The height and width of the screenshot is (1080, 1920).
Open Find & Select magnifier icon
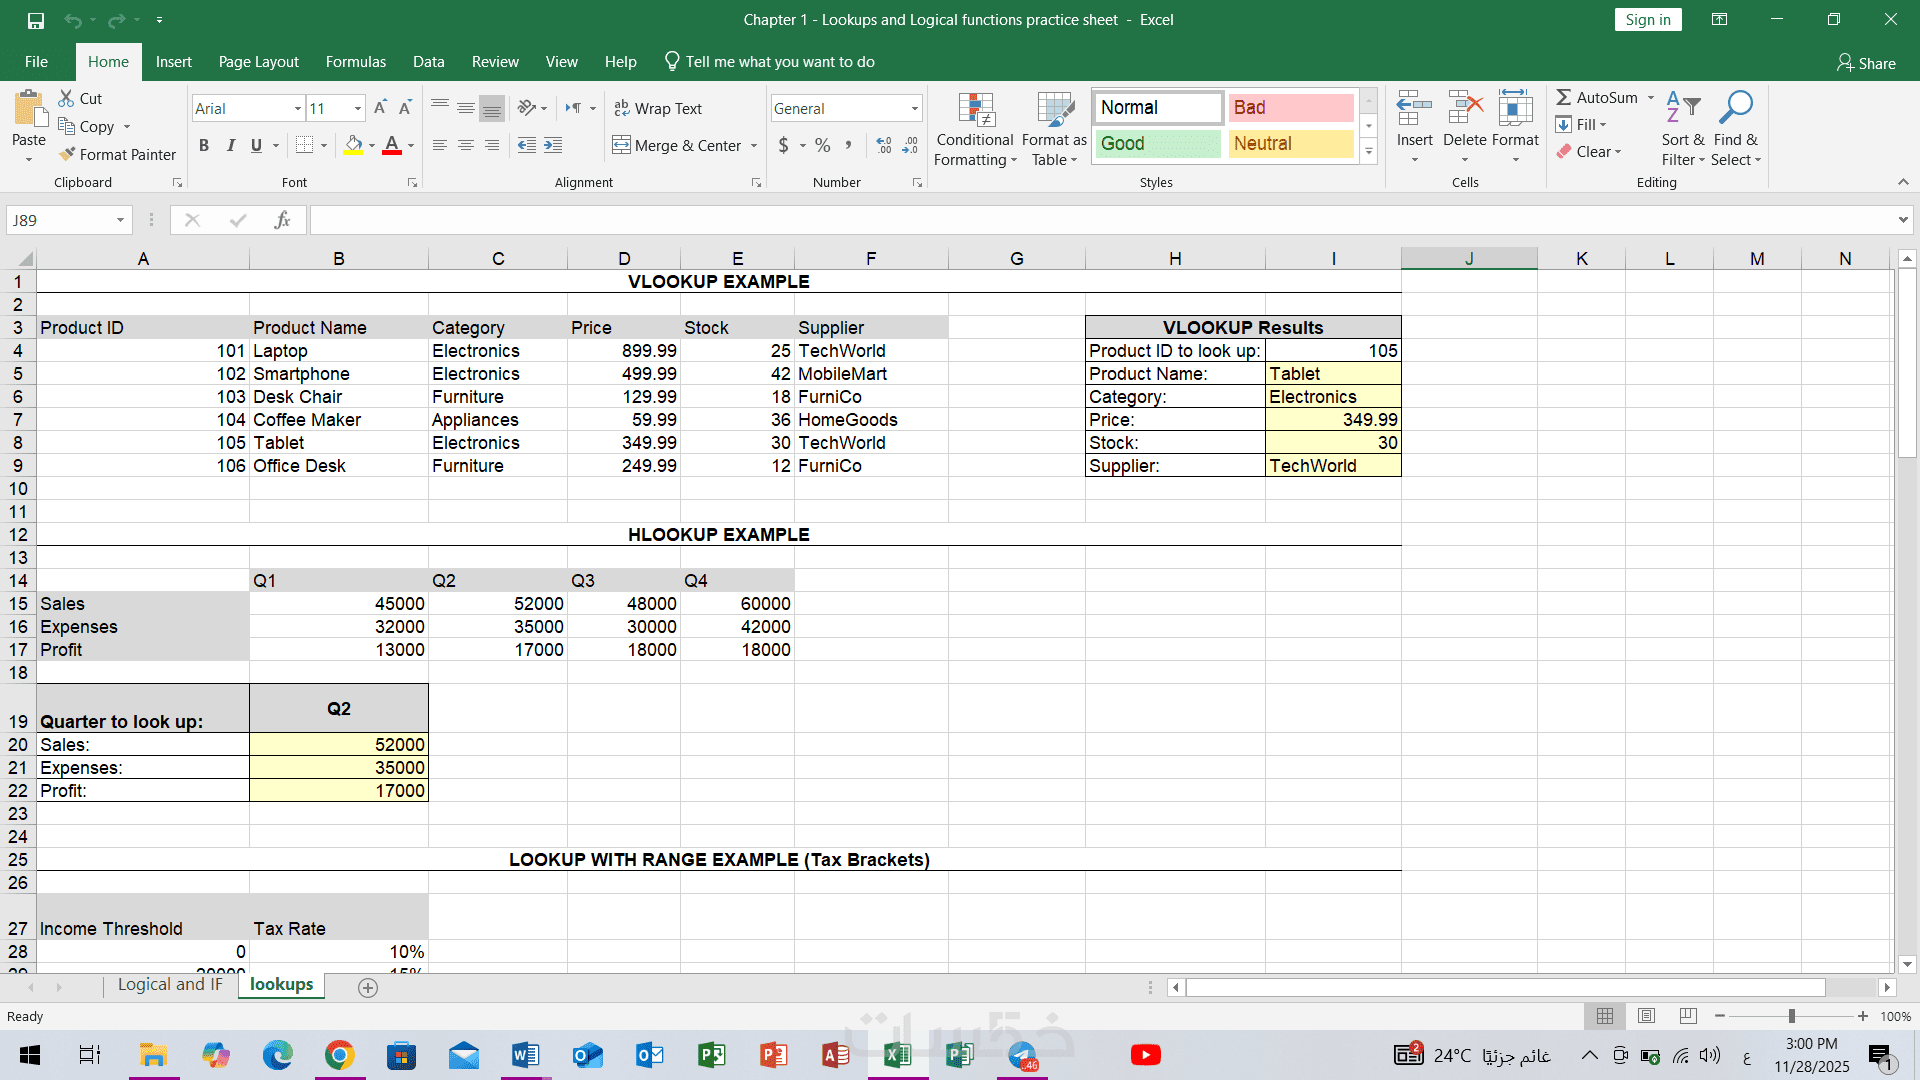click(1735, 108)
